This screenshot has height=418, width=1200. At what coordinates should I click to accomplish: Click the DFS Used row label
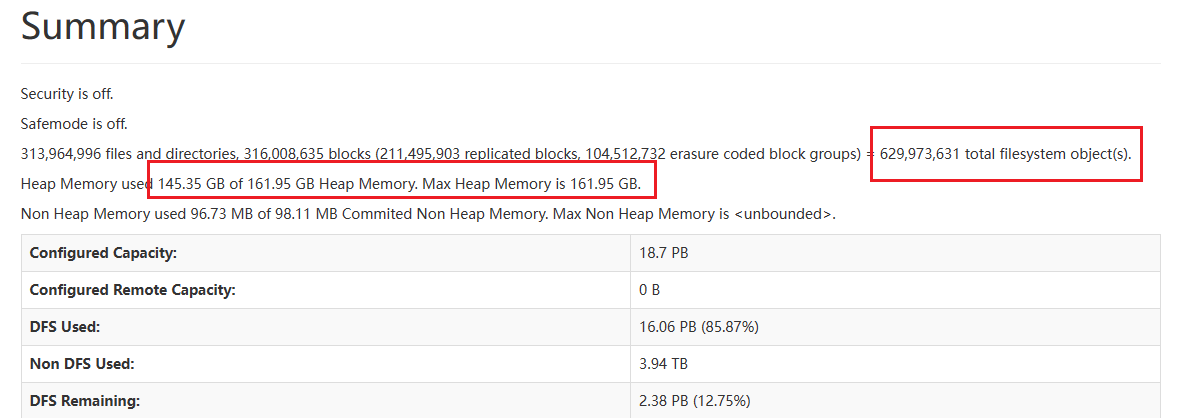click(65, 327)
